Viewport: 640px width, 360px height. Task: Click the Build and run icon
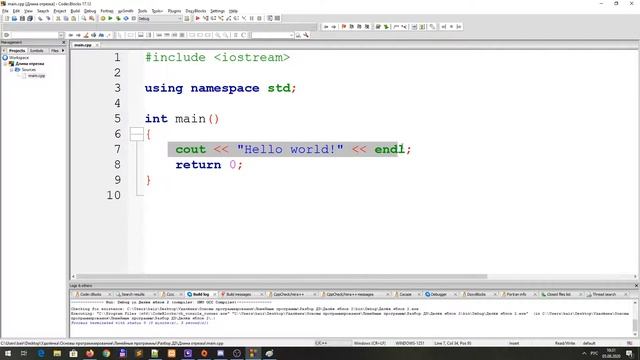point(118,18)
